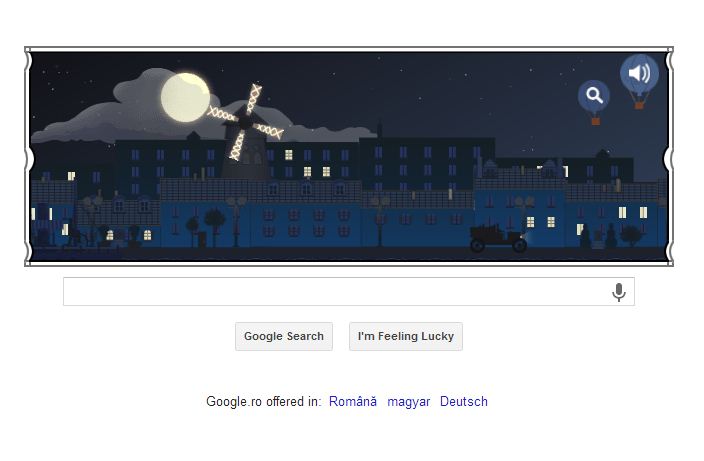
Task: Click the two figures at right building
Action: click(598, 237)
